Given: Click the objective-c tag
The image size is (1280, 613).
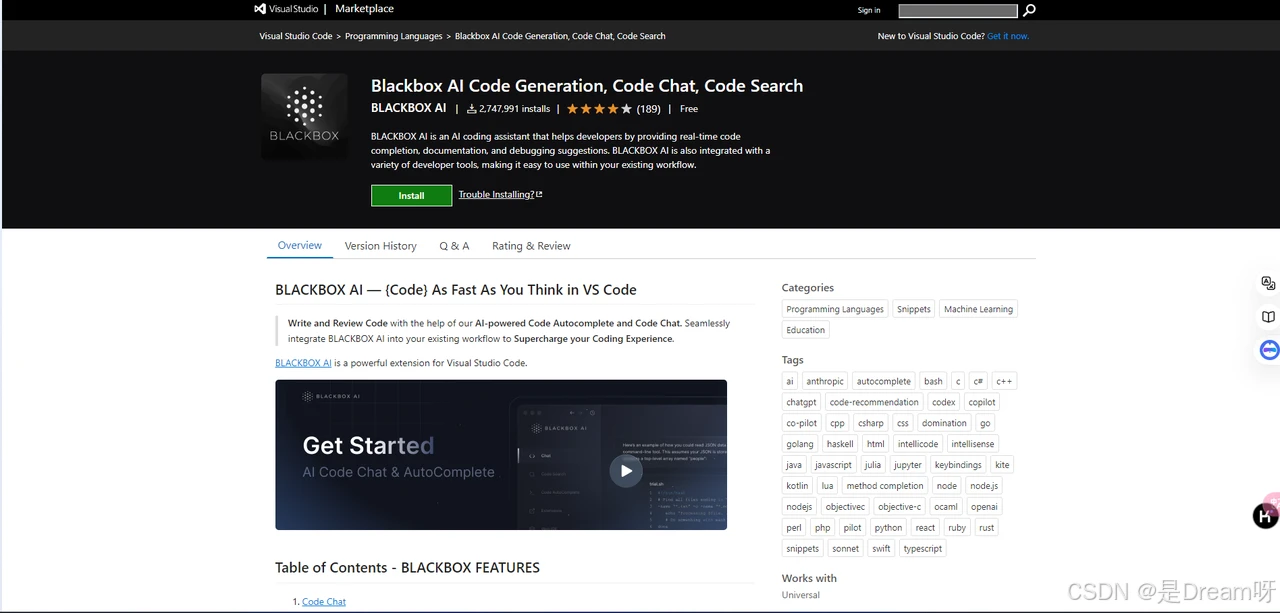Looking at the screenshot, I should tap(899, 507).
